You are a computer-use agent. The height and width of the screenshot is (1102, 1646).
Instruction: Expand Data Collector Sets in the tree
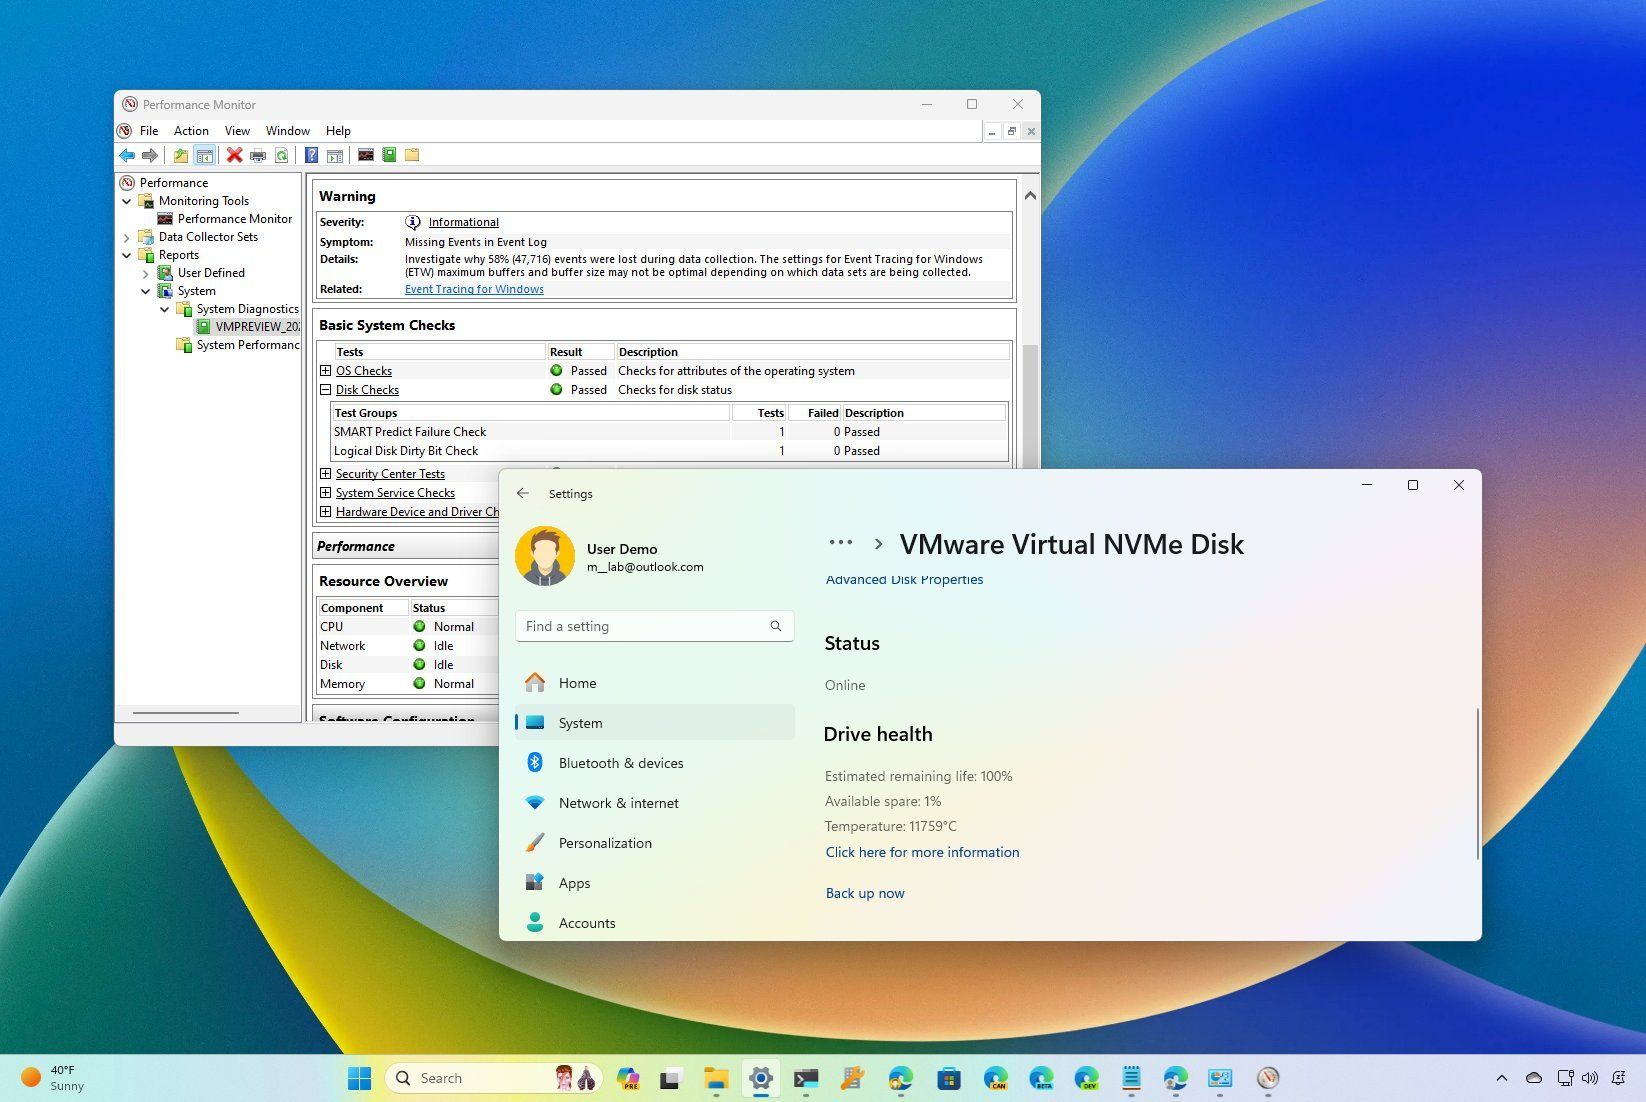pos(126,237)
